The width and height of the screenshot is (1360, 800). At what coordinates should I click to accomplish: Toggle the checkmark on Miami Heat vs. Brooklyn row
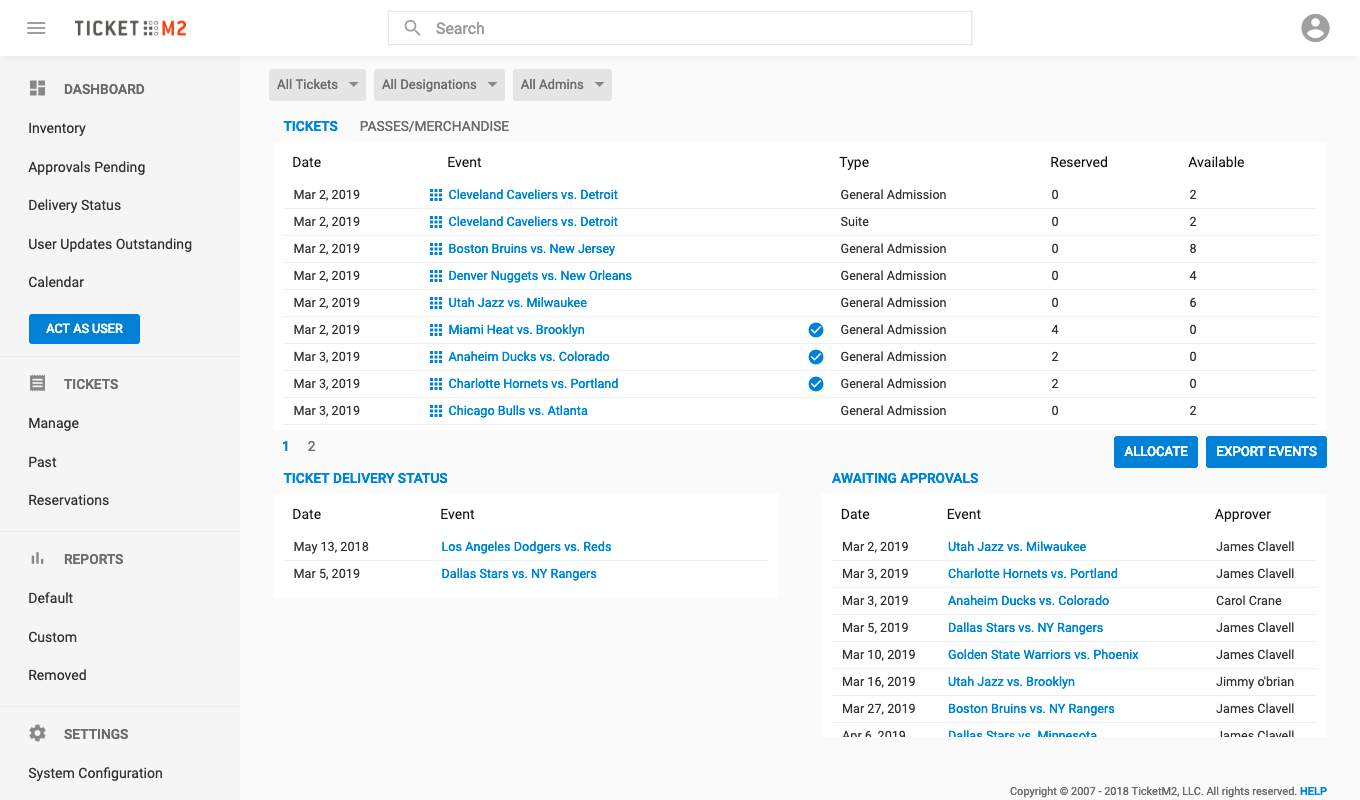[816, 330]
